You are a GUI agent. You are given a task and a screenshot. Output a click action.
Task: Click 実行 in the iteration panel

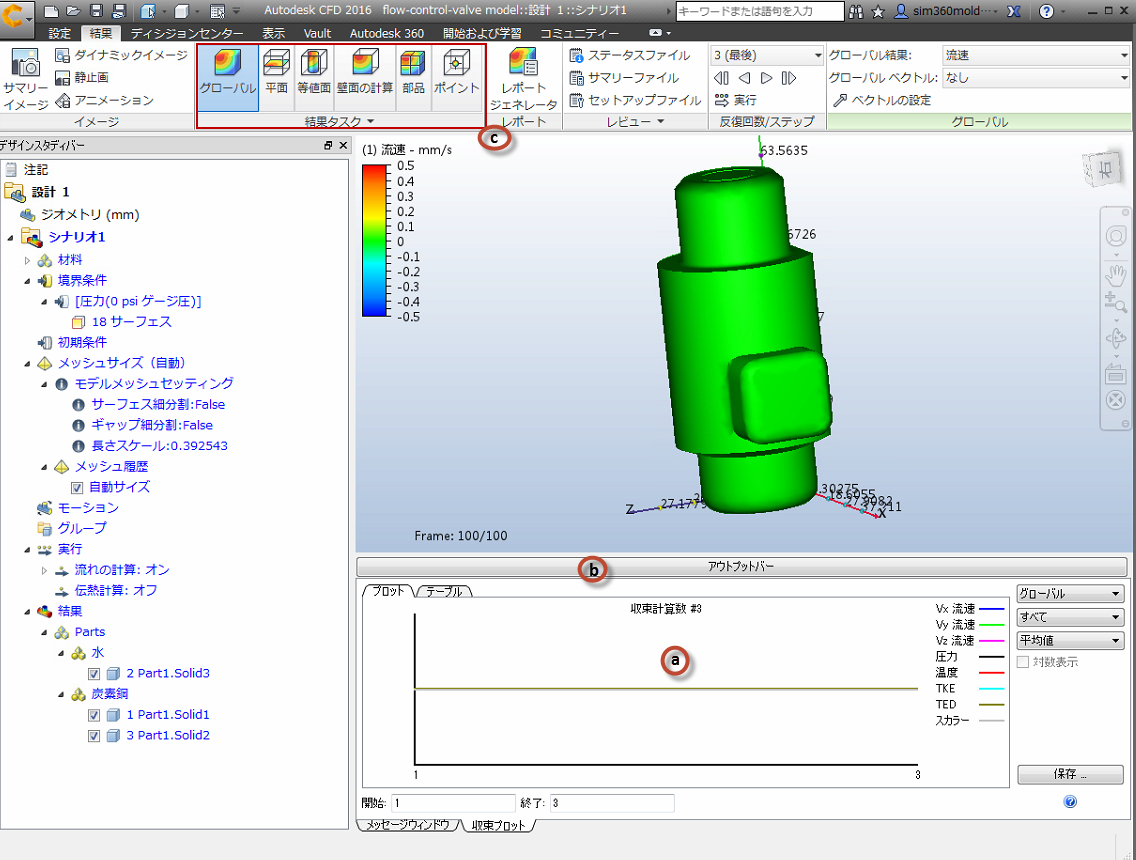click(x=735, y=100)
